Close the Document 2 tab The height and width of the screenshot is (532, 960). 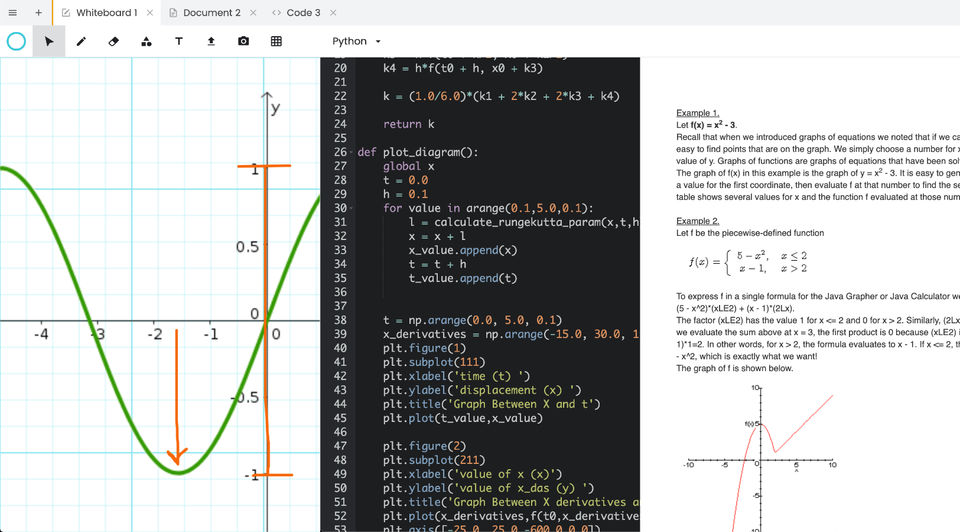252,13
